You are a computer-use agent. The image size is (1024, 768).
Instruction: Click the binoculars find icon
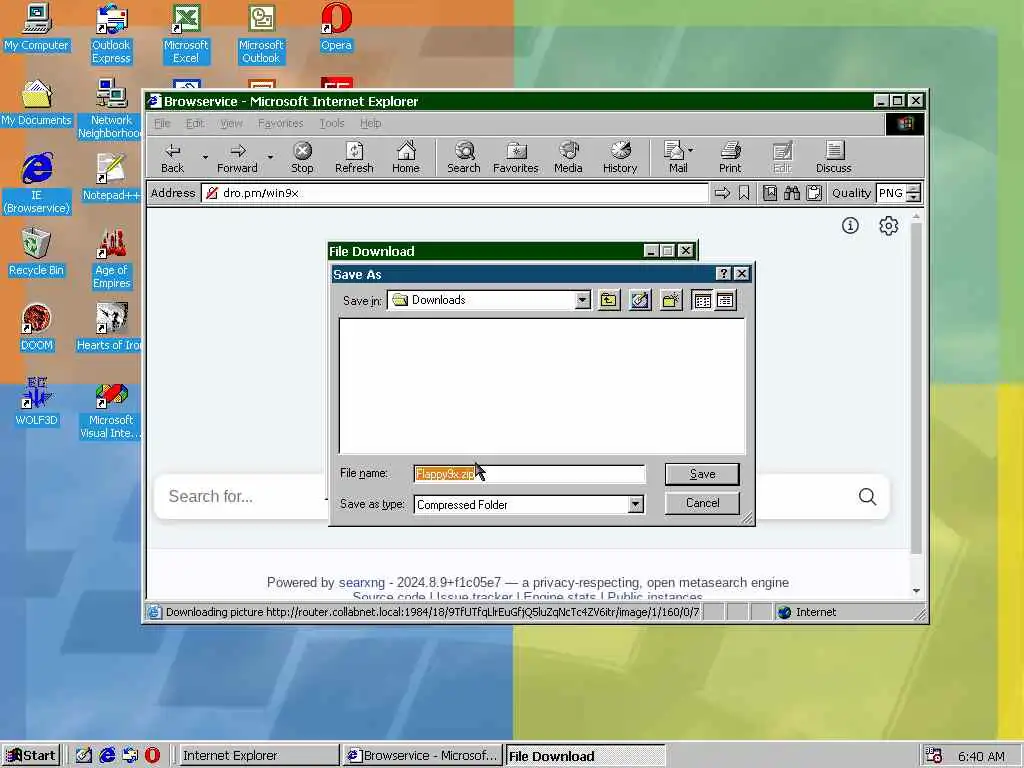pos(792,193)
